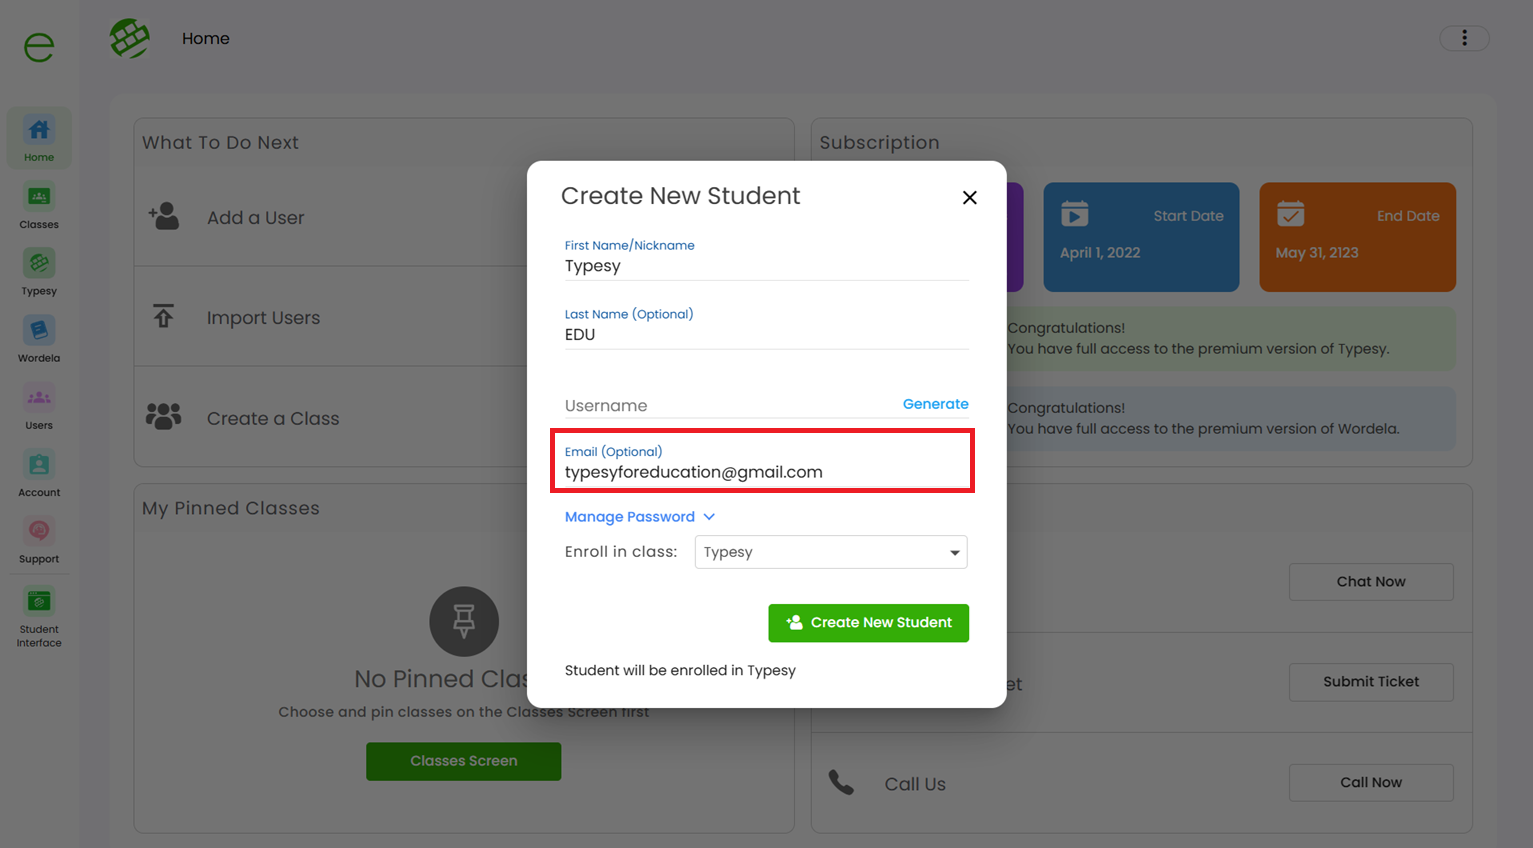Click "Student will be enrolled in Typesy" note
The width and height of the screenshot is (1533, 848).
(x=680, y=670)
